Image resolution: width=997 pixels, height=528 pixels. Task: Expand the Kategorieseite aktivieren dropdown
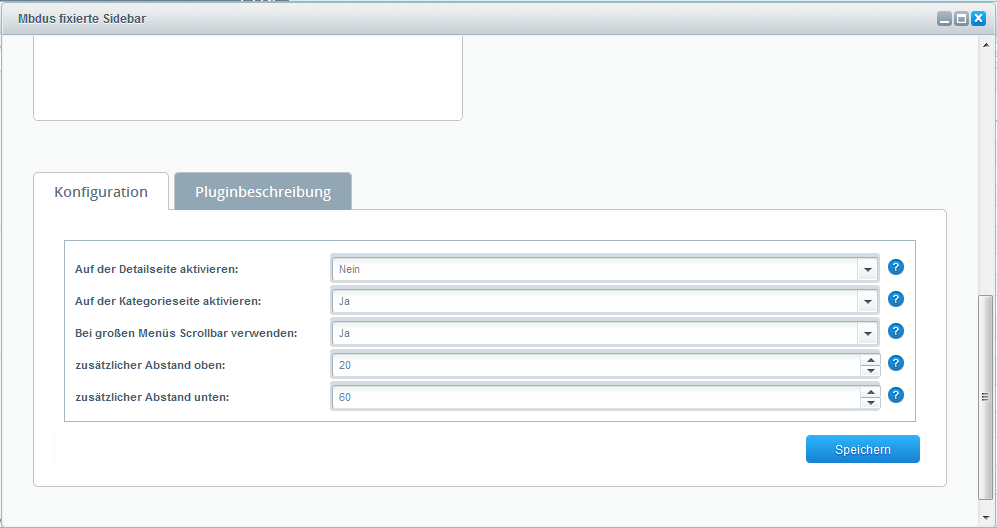(866, 301)
